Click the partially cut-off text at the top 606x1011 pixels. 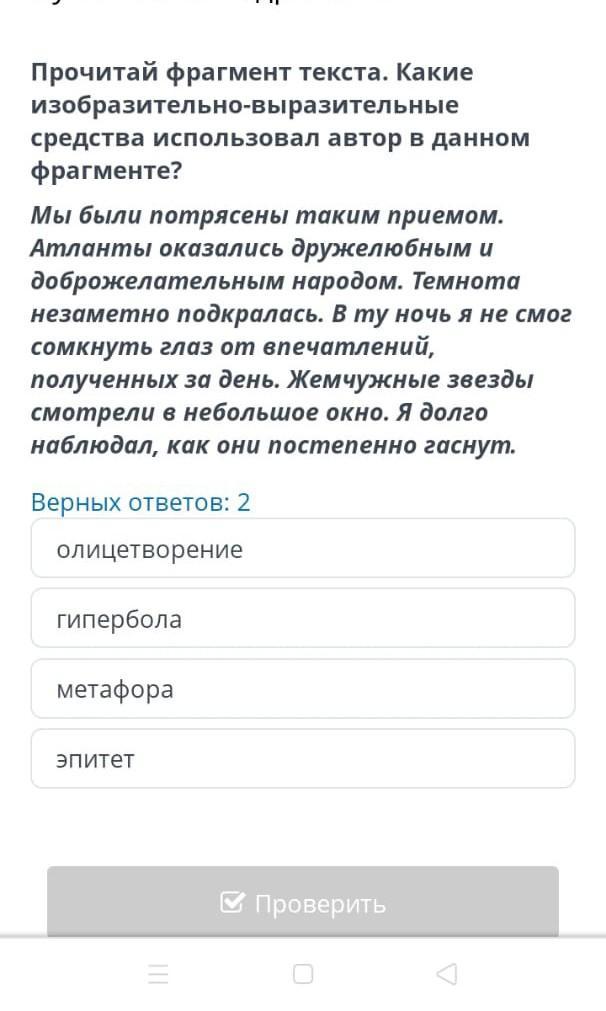pos(213,3)
